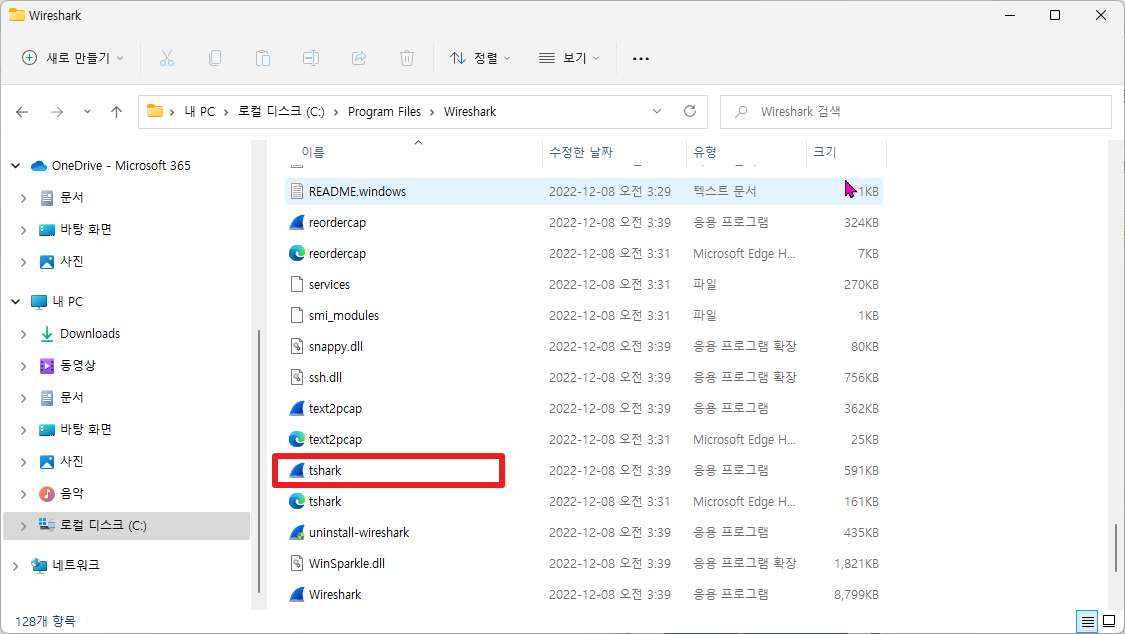Click Wireshark in address breadcrumb
Screen dimensions: 1125x634
click(470, 111)
